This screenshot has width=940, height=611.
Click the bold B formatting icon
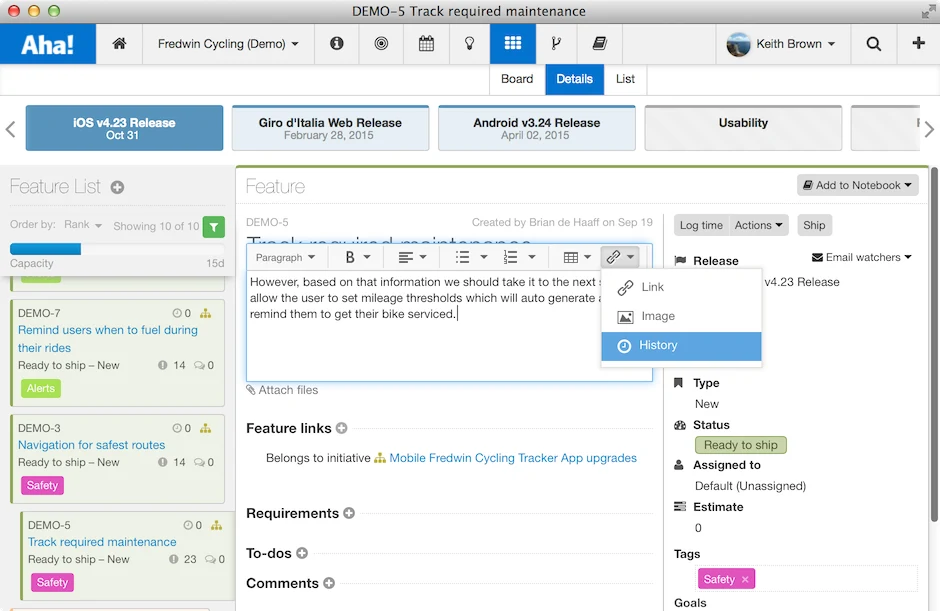350,257
